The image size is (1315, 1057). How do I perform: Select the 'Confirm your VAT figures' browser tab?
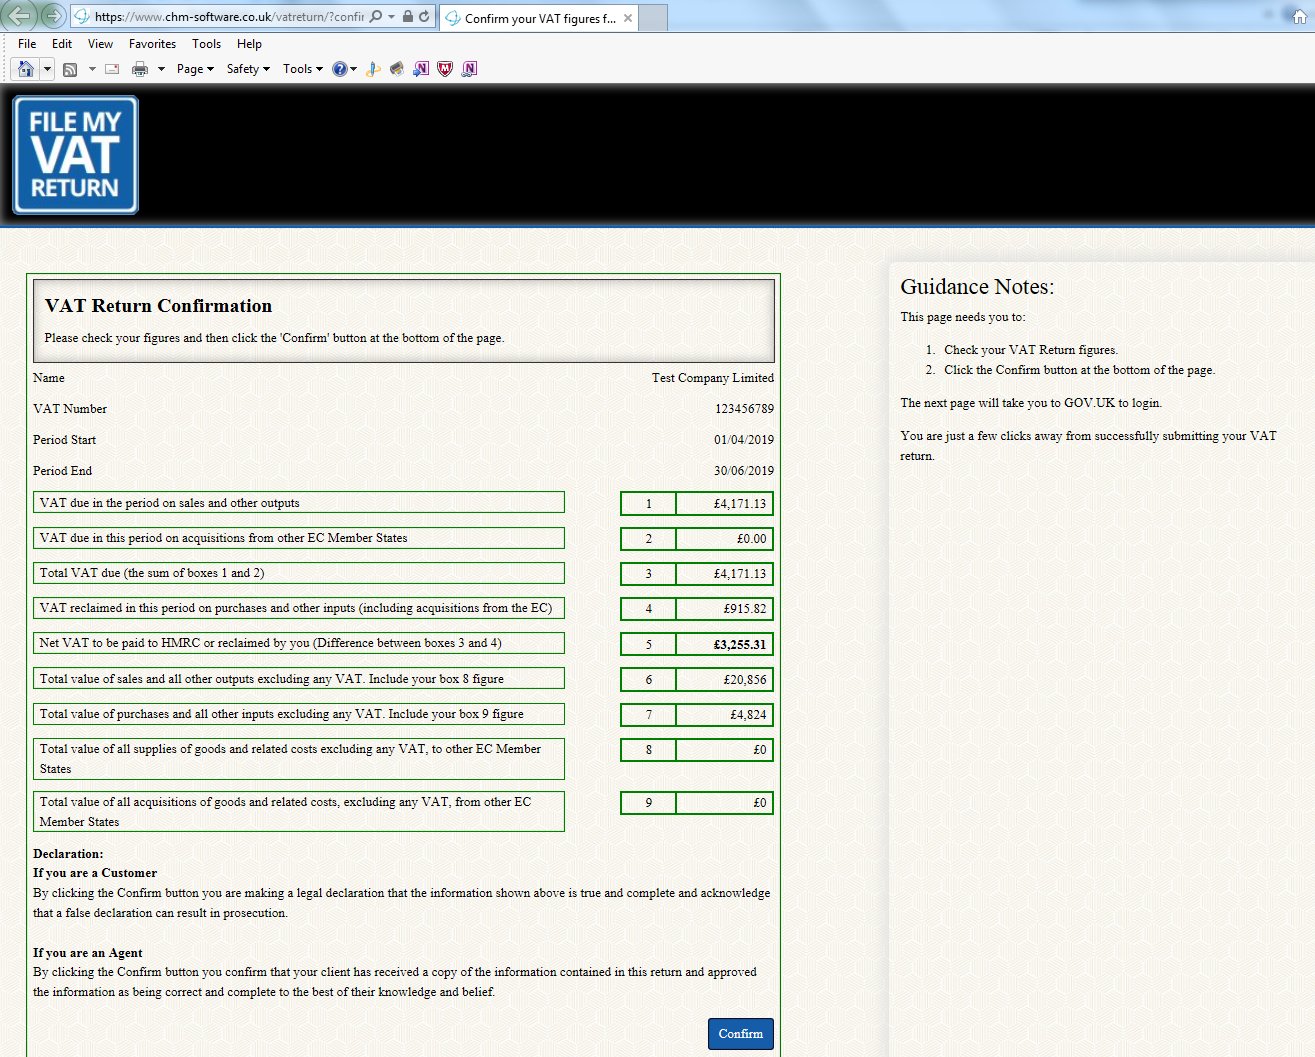click(x=530, y=17)
